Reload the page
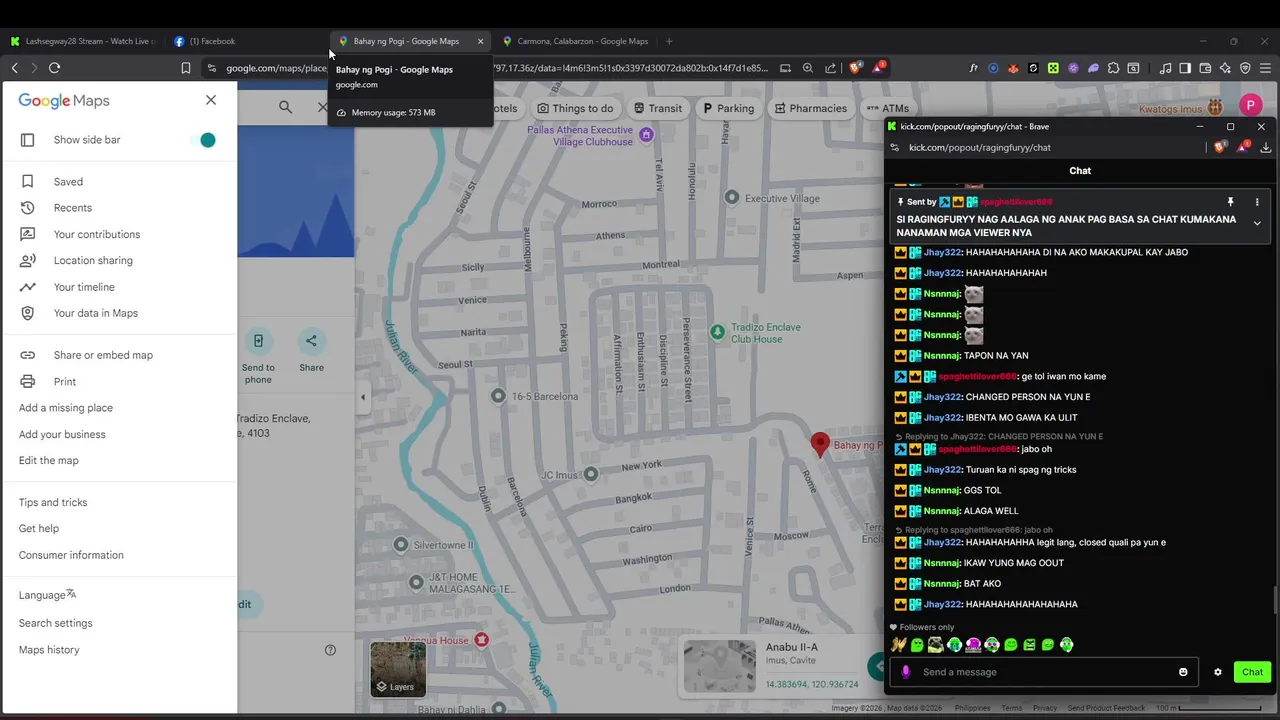This screenshot has width=1280, height=720. point(54,68)
